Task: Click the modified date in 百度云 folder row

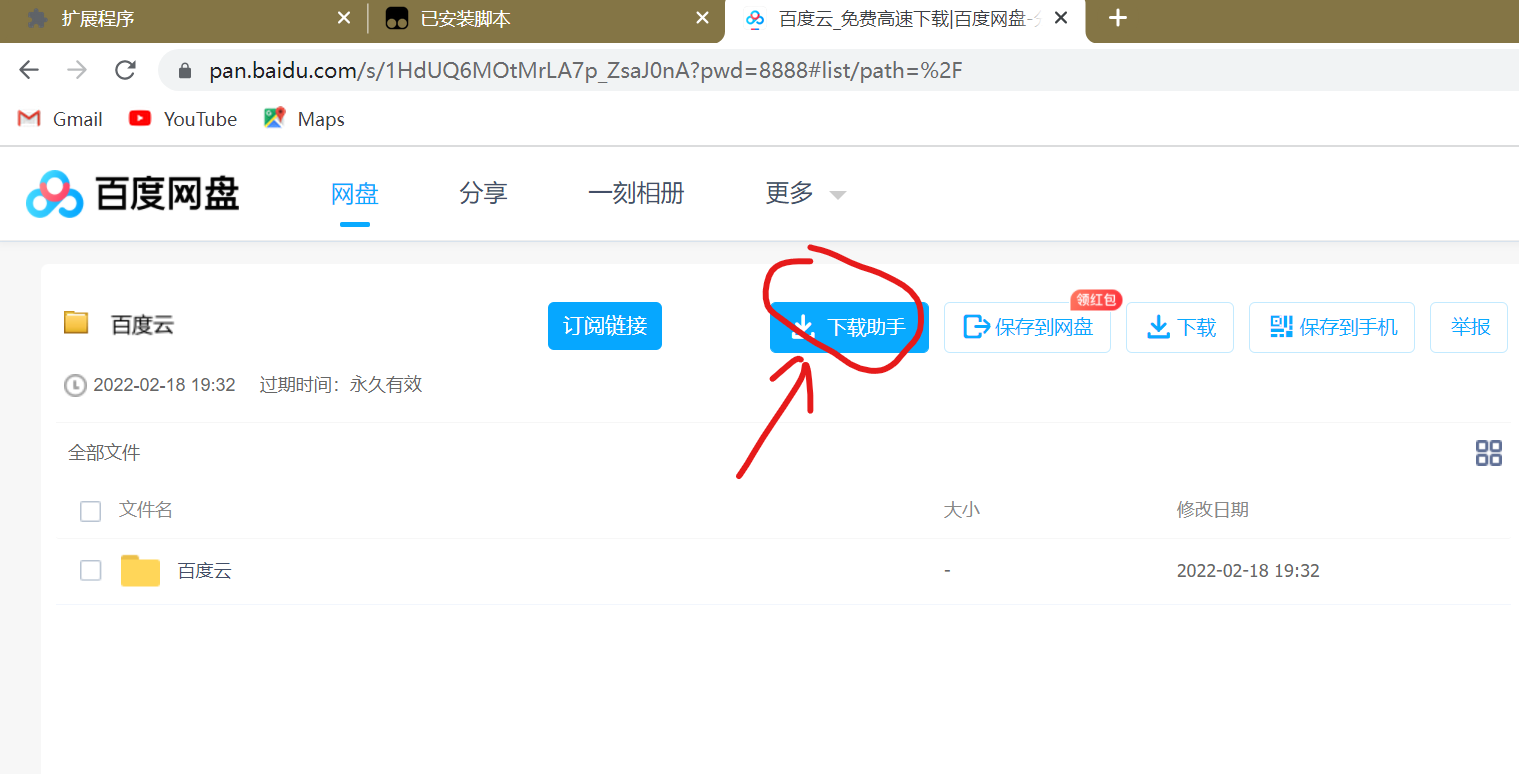Action: coord(1248,571)
